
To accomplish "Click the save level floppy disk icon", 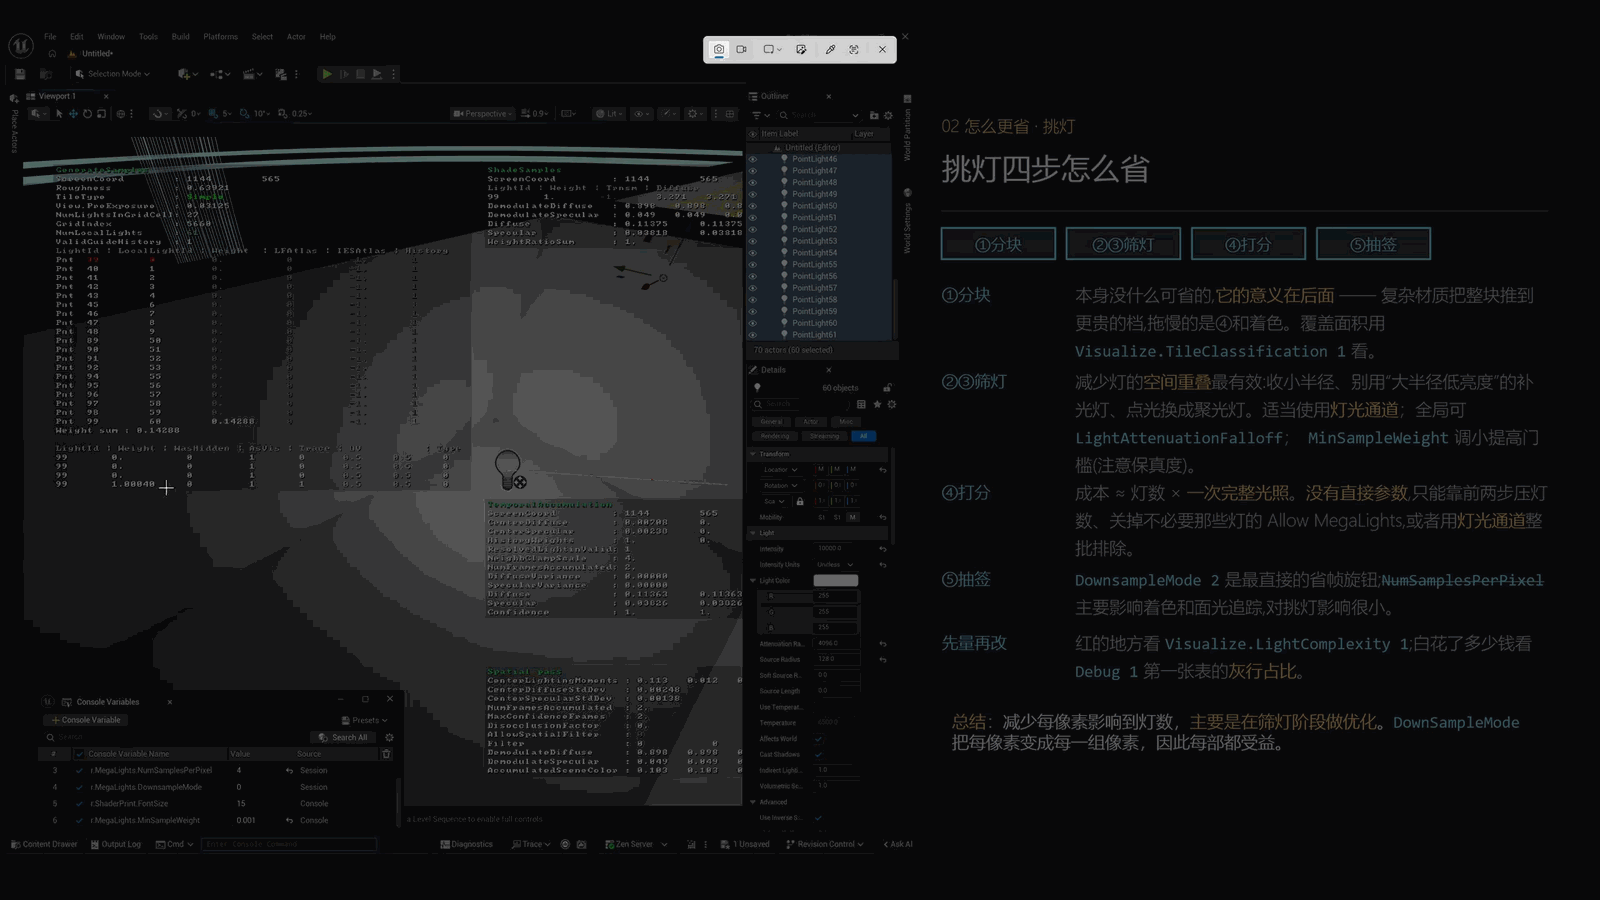I will coord(20,74).
